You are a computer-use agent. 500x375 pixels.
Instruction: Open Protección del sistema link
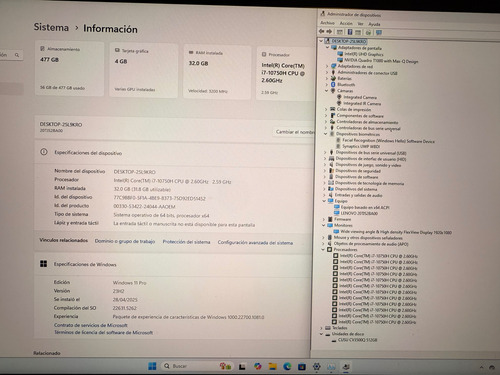pos(186,242)
